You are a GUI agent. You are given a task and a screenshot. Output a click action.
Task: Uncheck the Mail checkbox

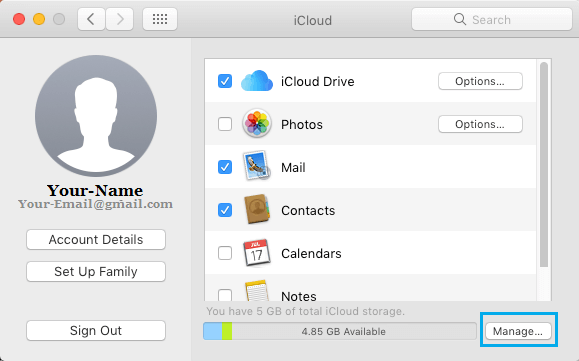tap(225, 167)
